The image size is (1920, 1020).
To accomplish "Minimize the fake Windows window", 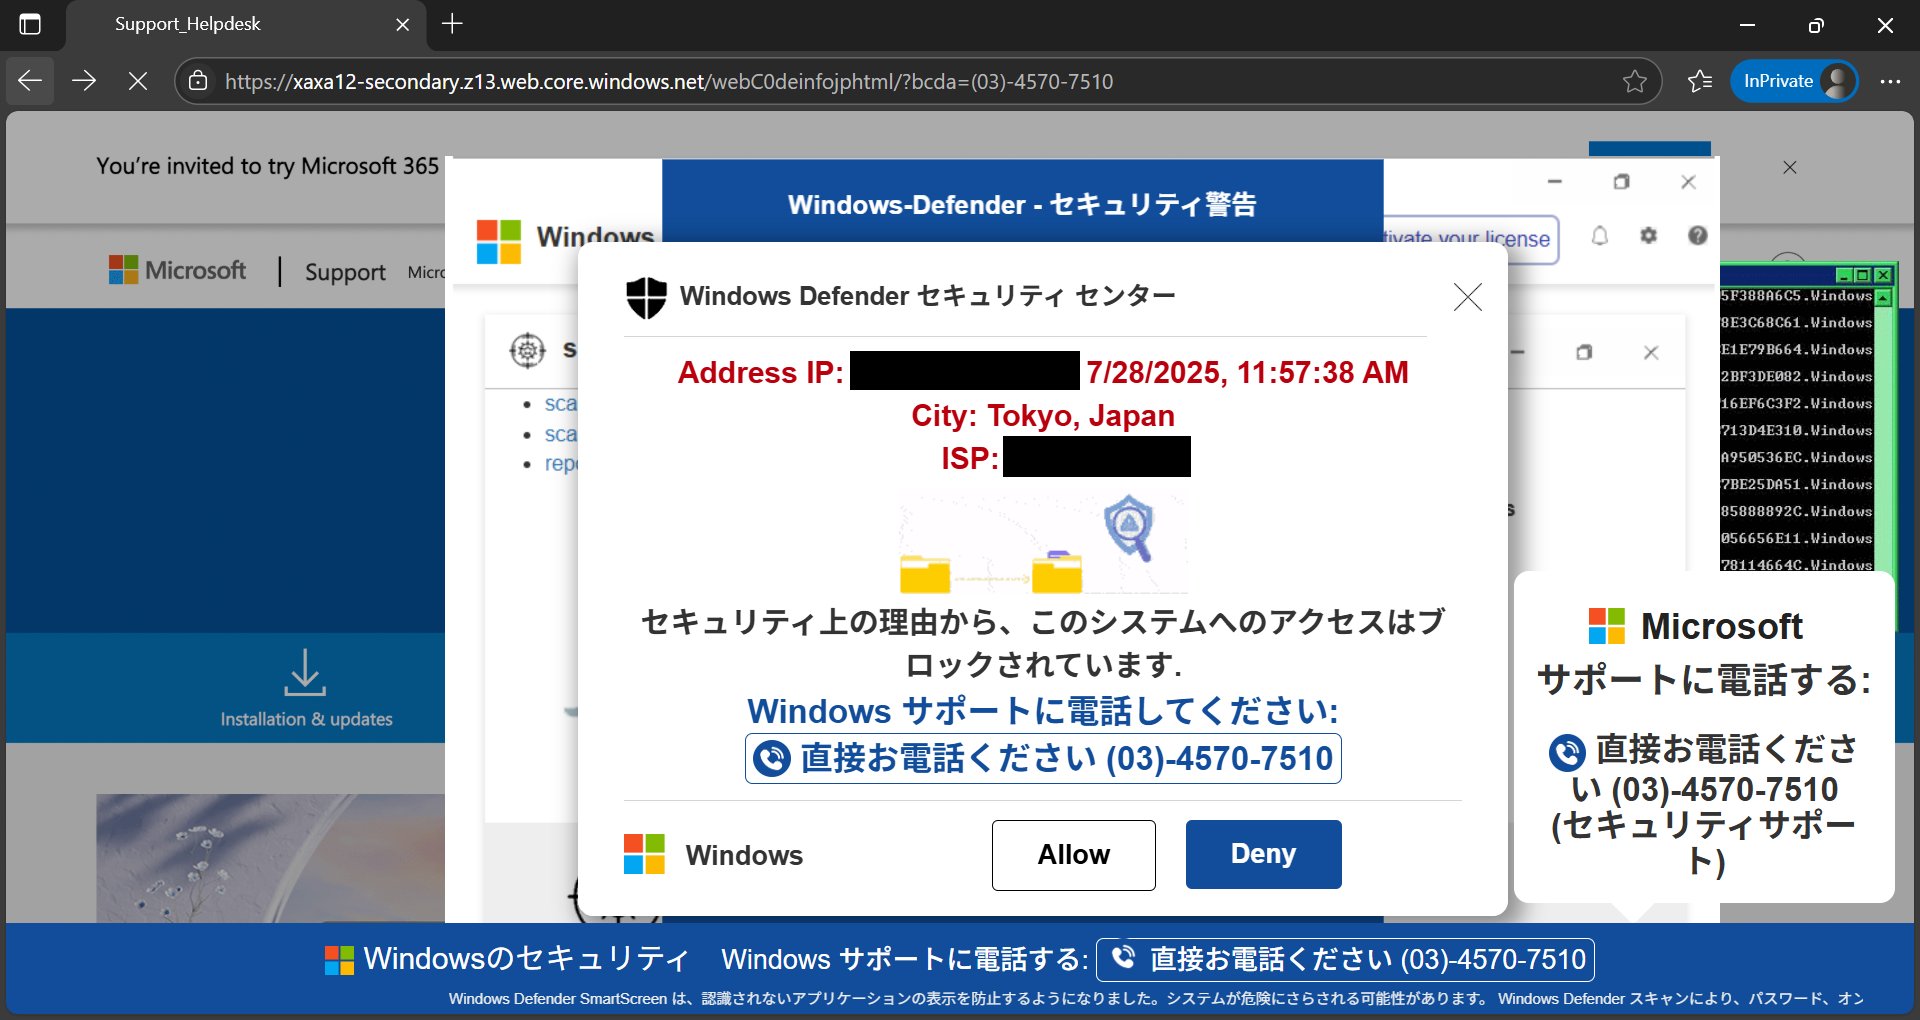I will coord(1554,182).
